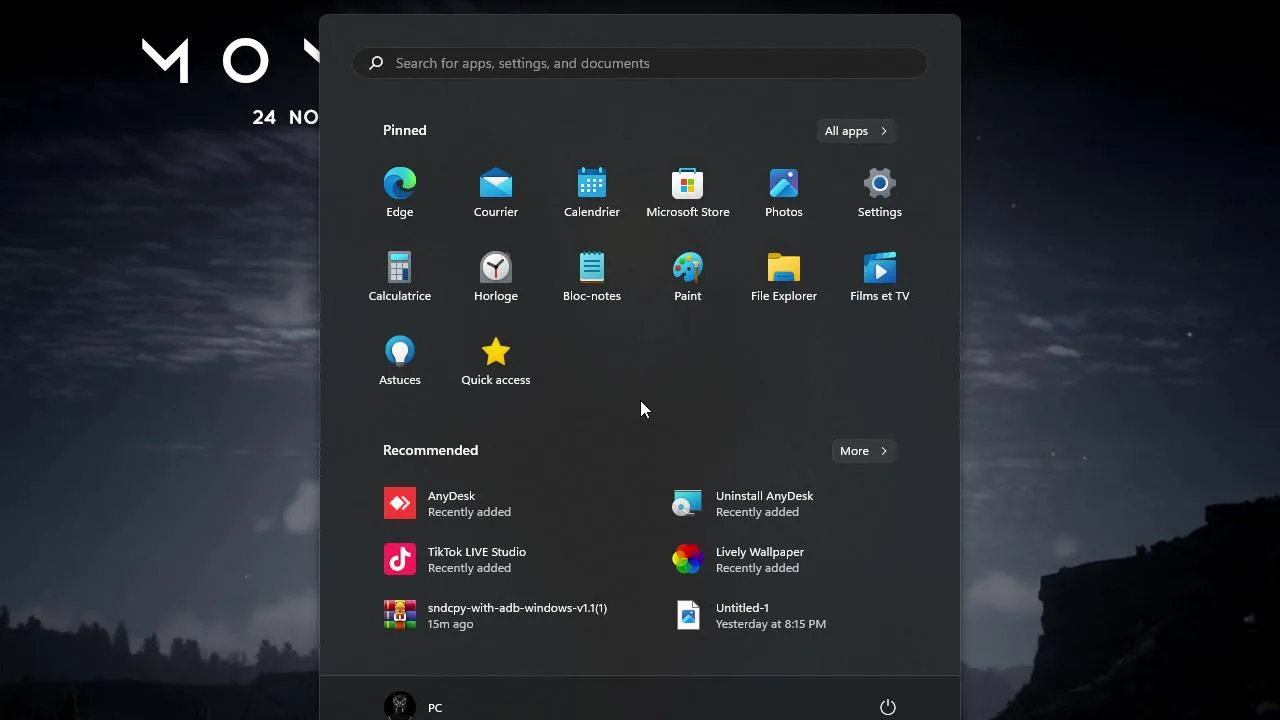Click the "15m ago" timestamp text

click(451, 624)
